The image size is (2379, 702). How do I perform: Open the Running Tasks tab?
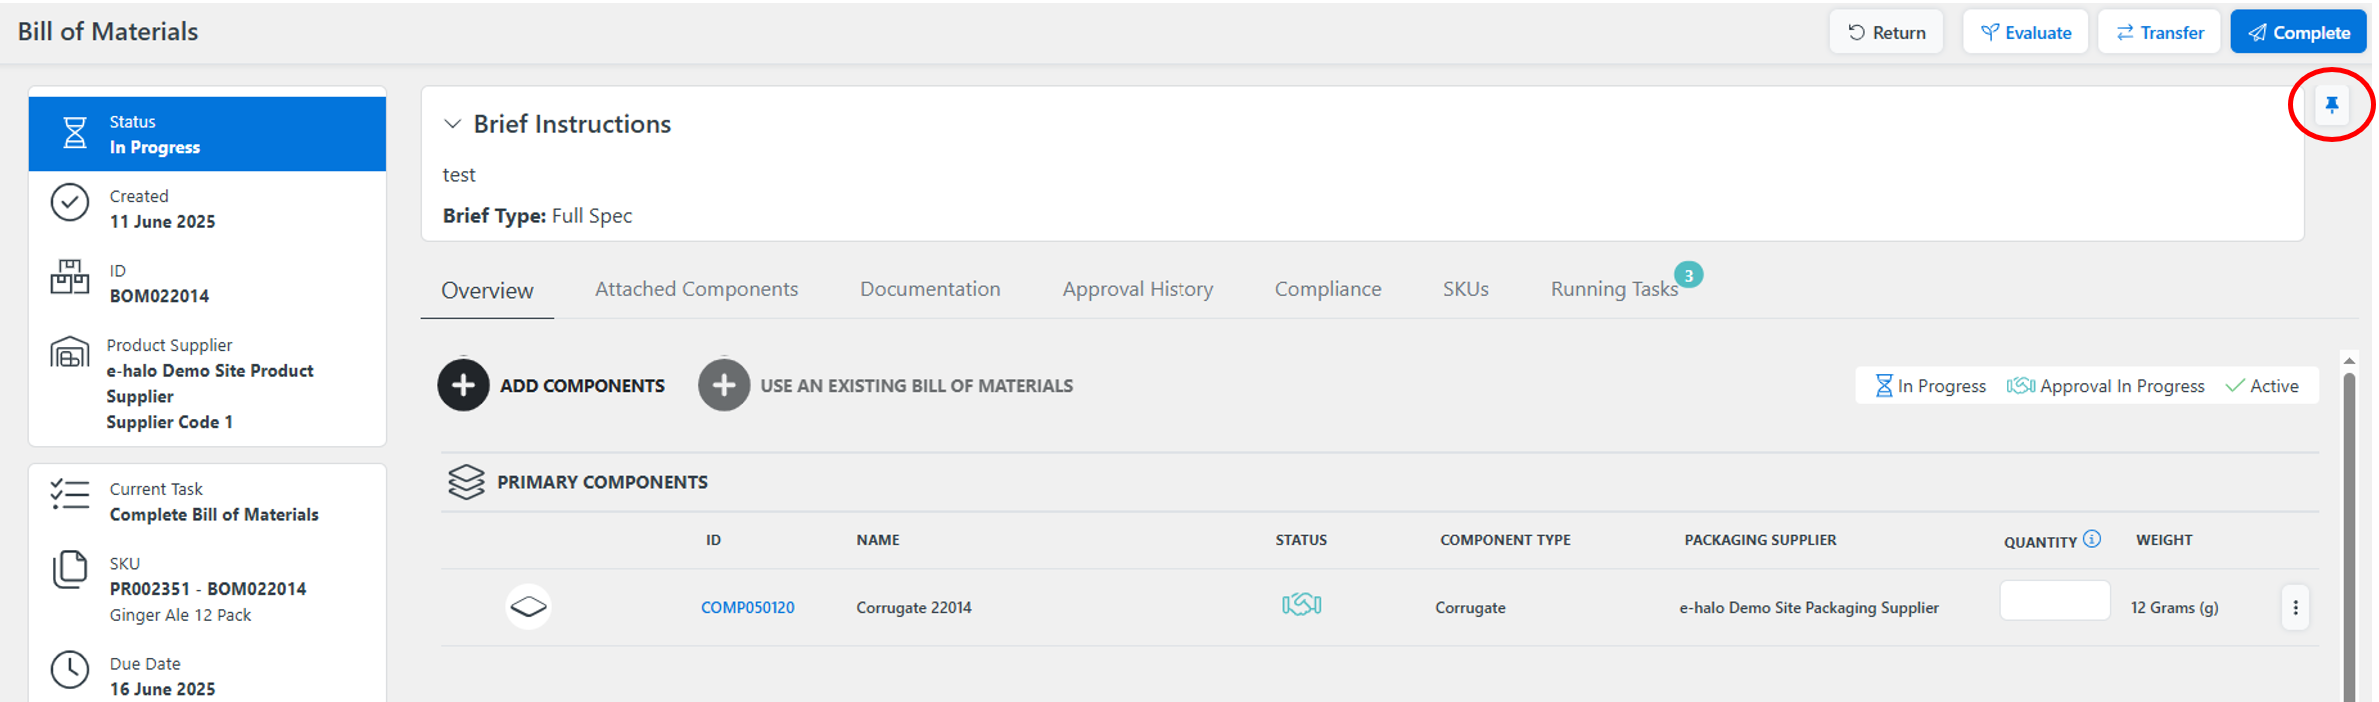click(1613, 289)
